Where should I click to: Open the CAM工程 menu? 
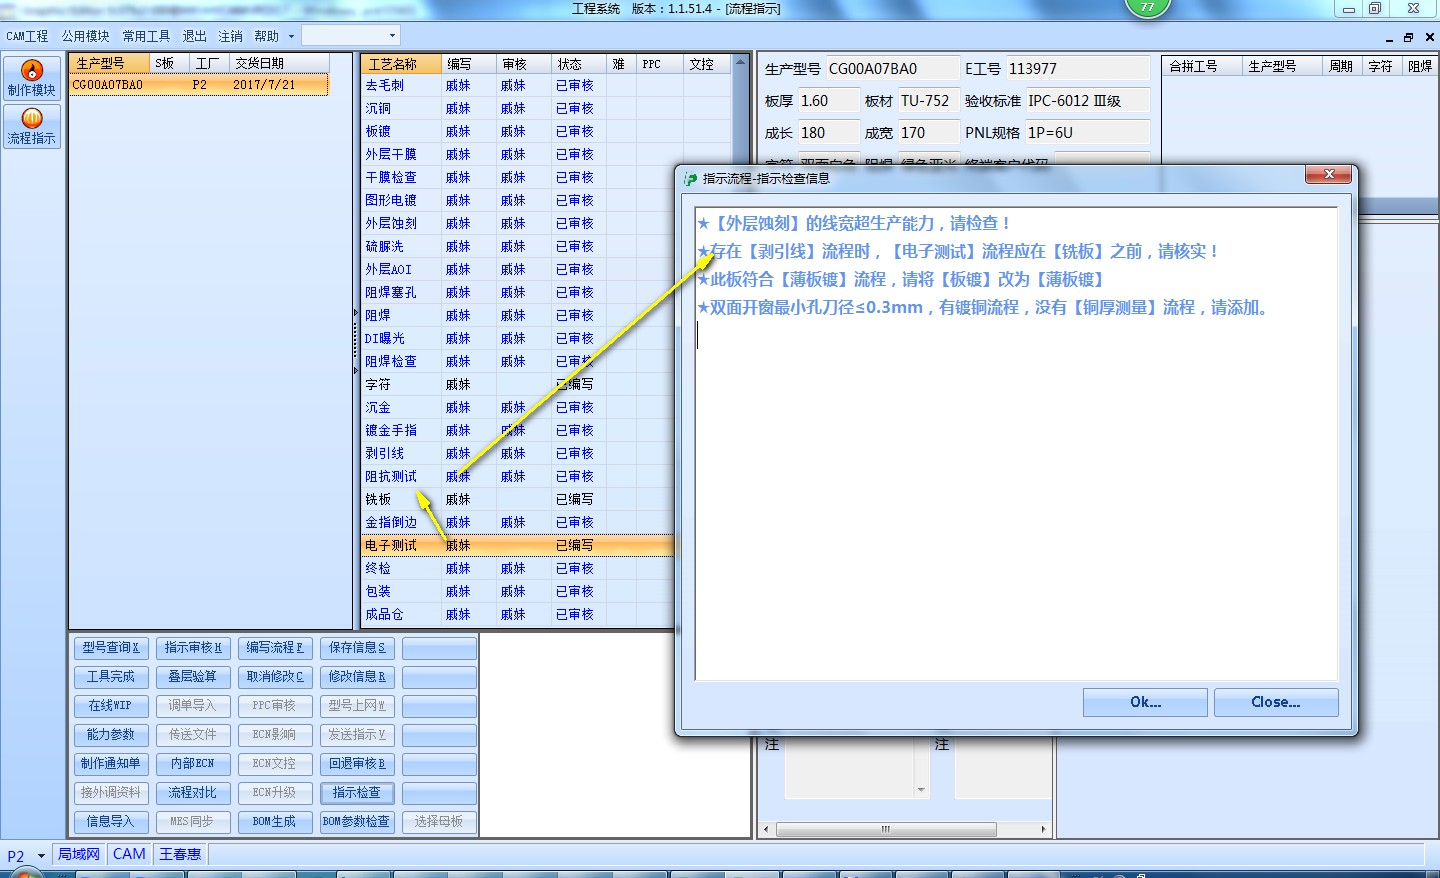click(x=27, y=36)
